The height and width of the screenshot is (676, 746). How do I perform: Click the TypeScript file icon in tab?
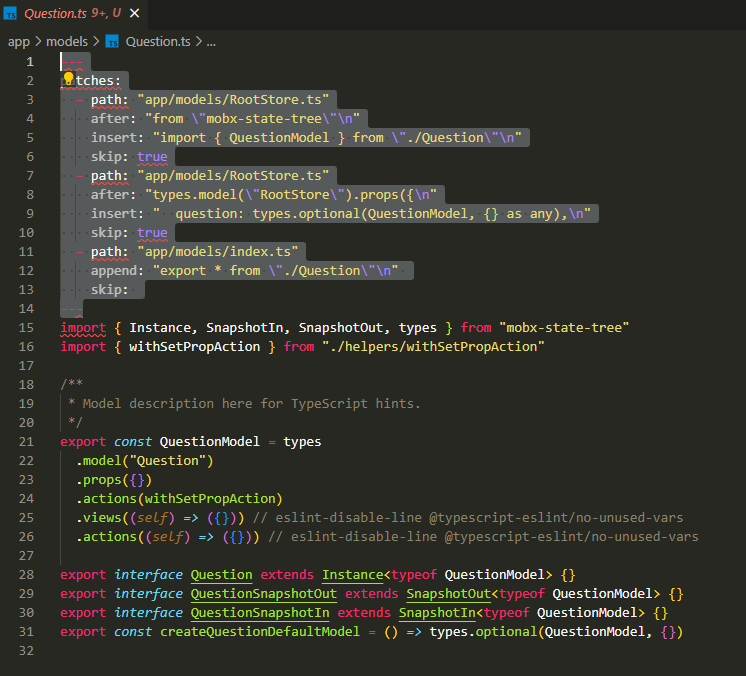(x=10, y=14)
